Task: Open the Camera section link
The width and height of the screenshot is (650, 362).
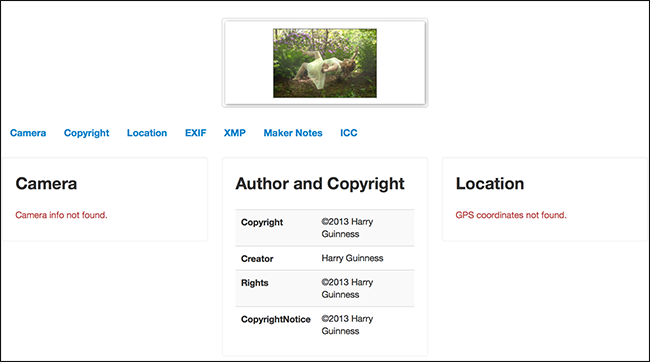Action: tap(28, 133)
